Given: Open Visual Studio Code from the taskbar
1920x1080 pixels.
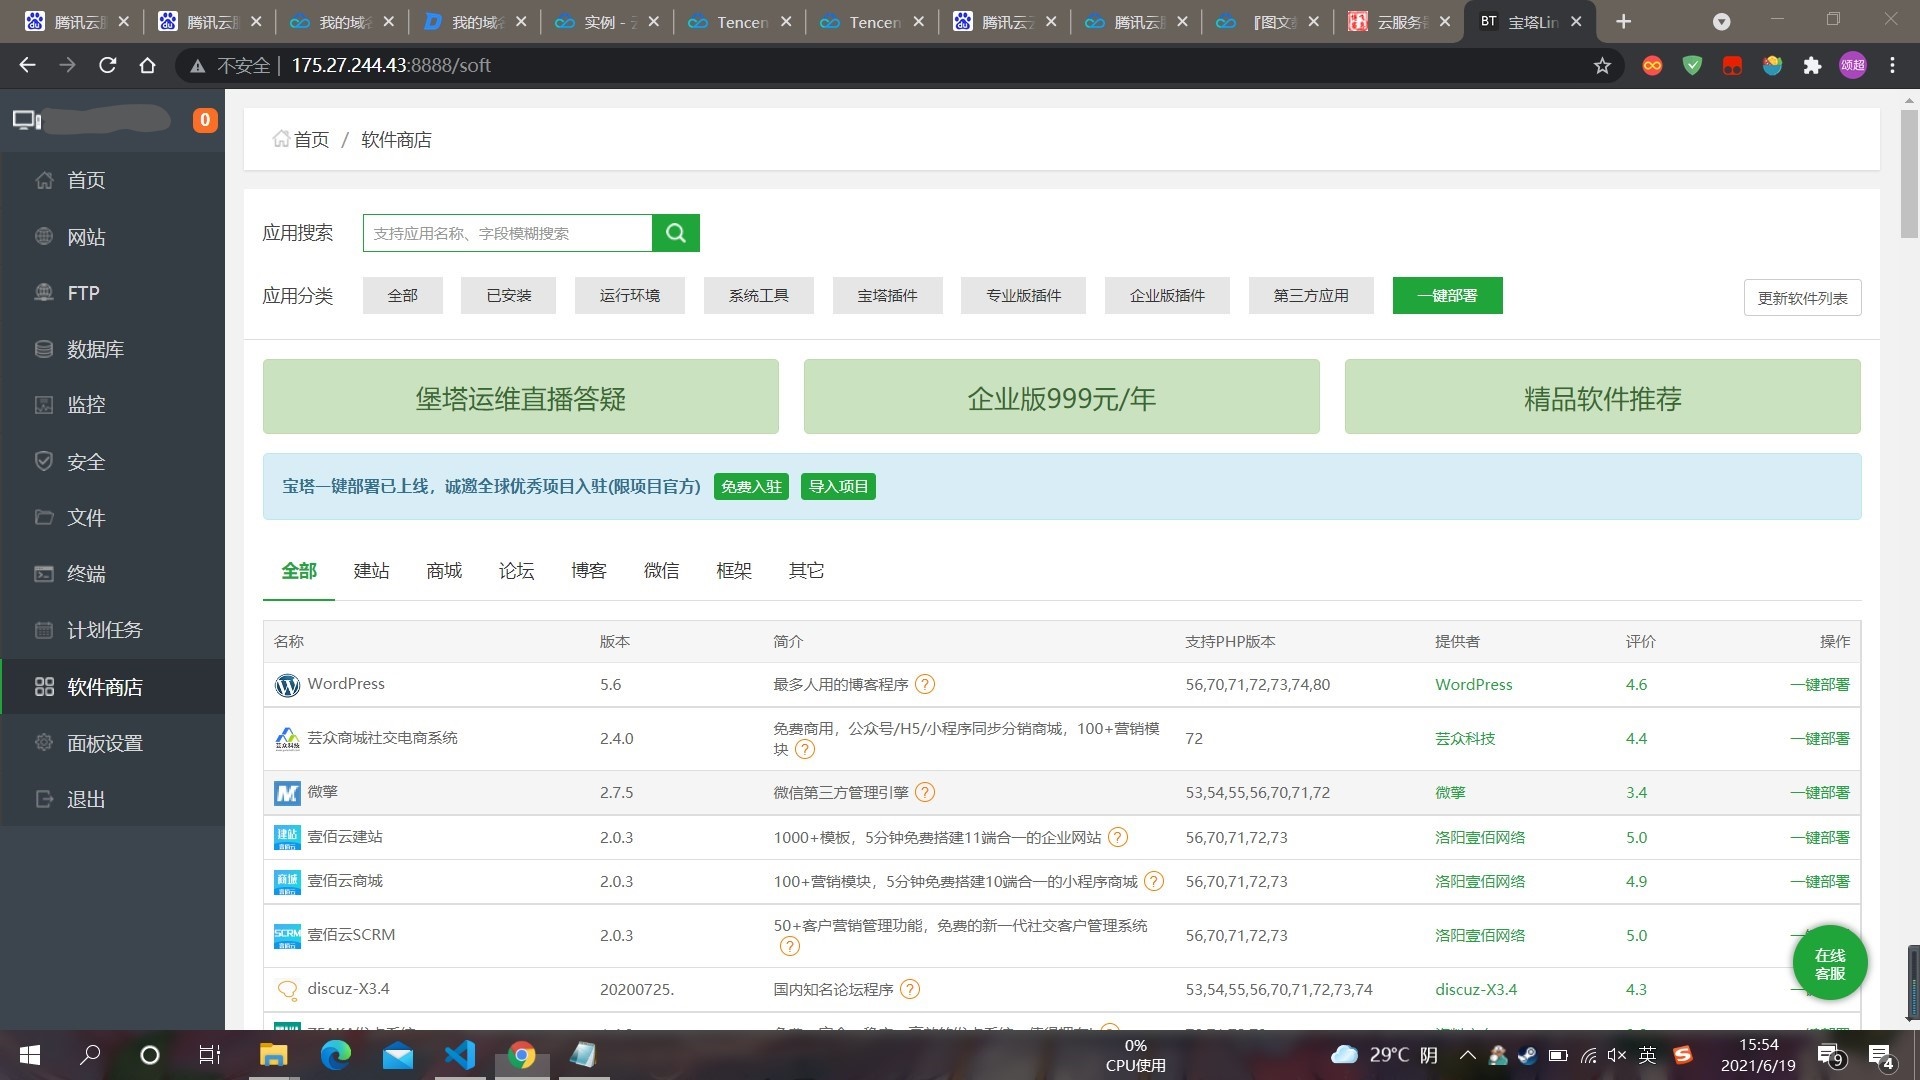Looking at the screenshot, I should [460, 1054].
